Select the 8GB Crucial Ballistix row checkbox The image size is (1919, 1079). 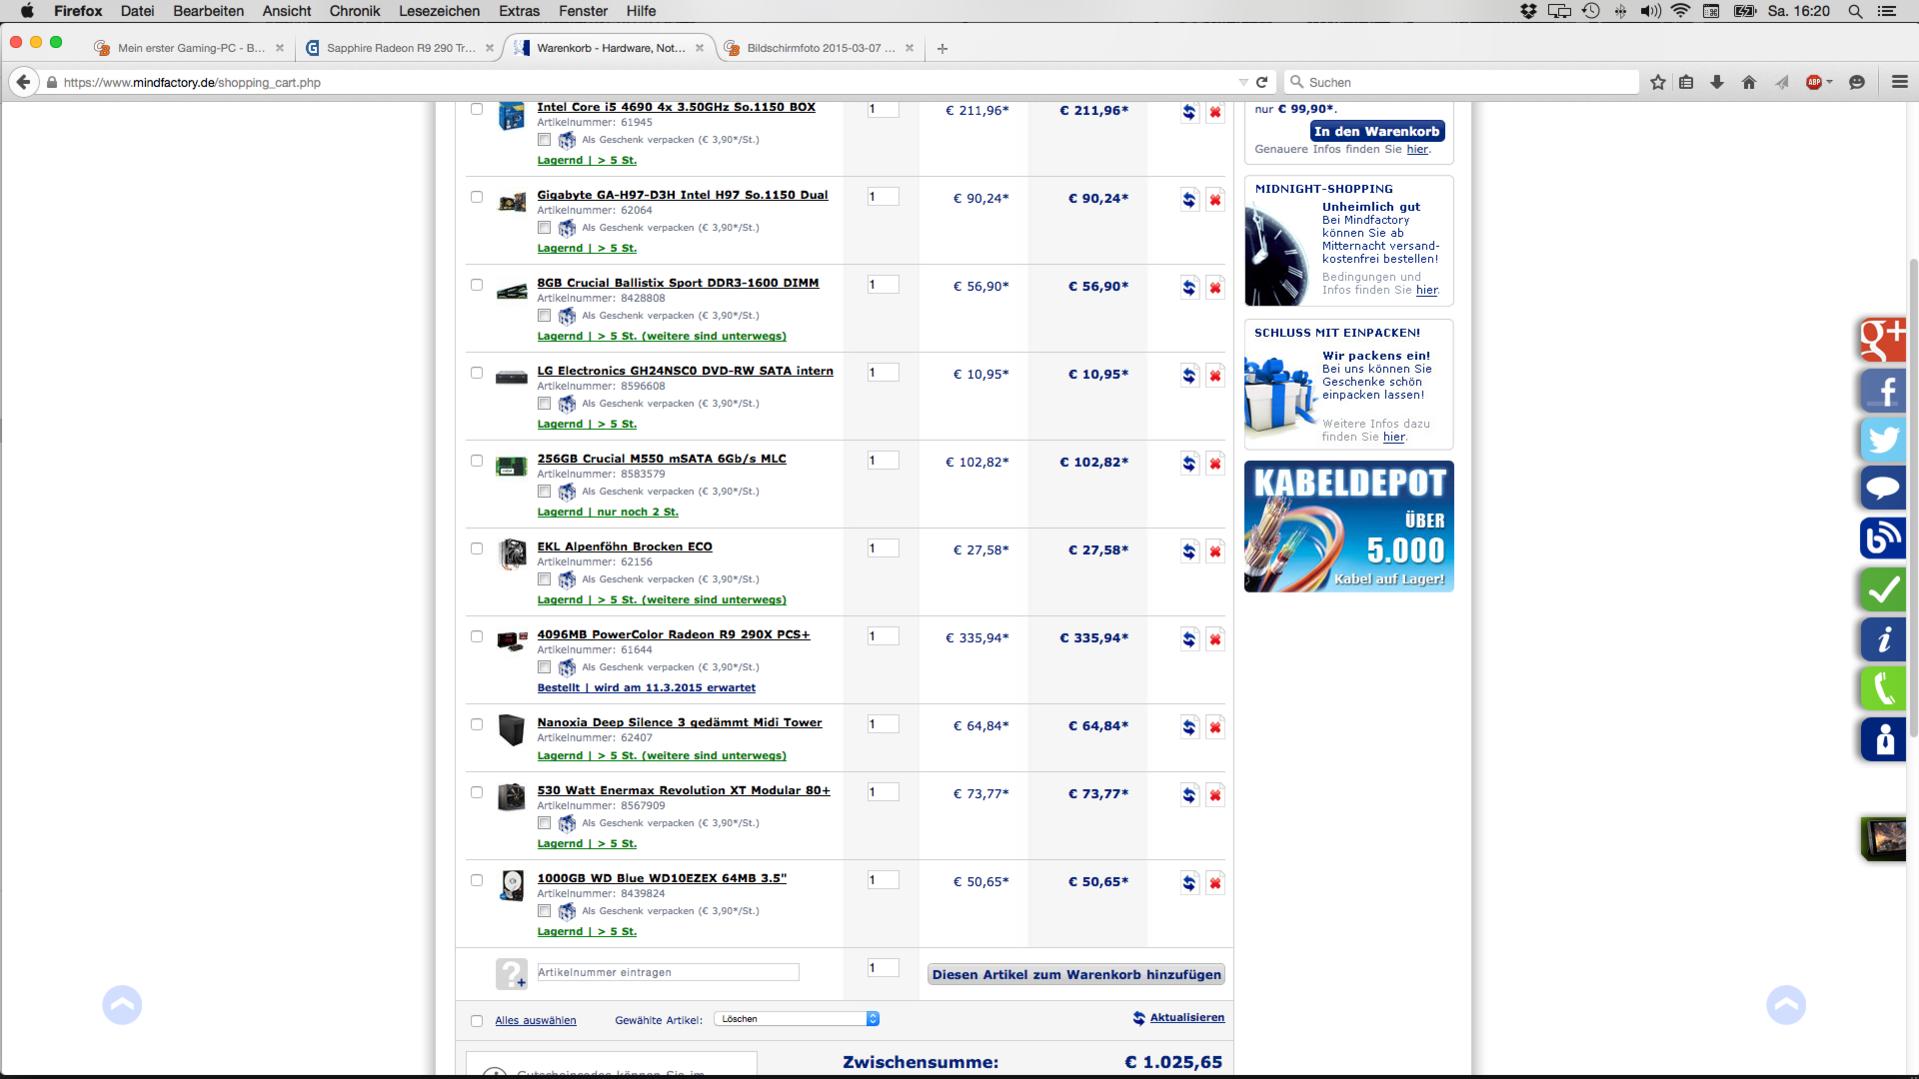(x=477, y=285)
